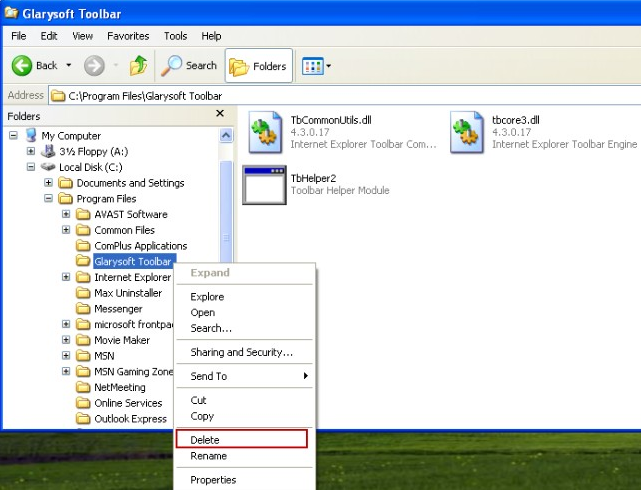Screen dimensions: 641x490
Task: Select AVAST Software folder icon
Action: pos(83,214)
